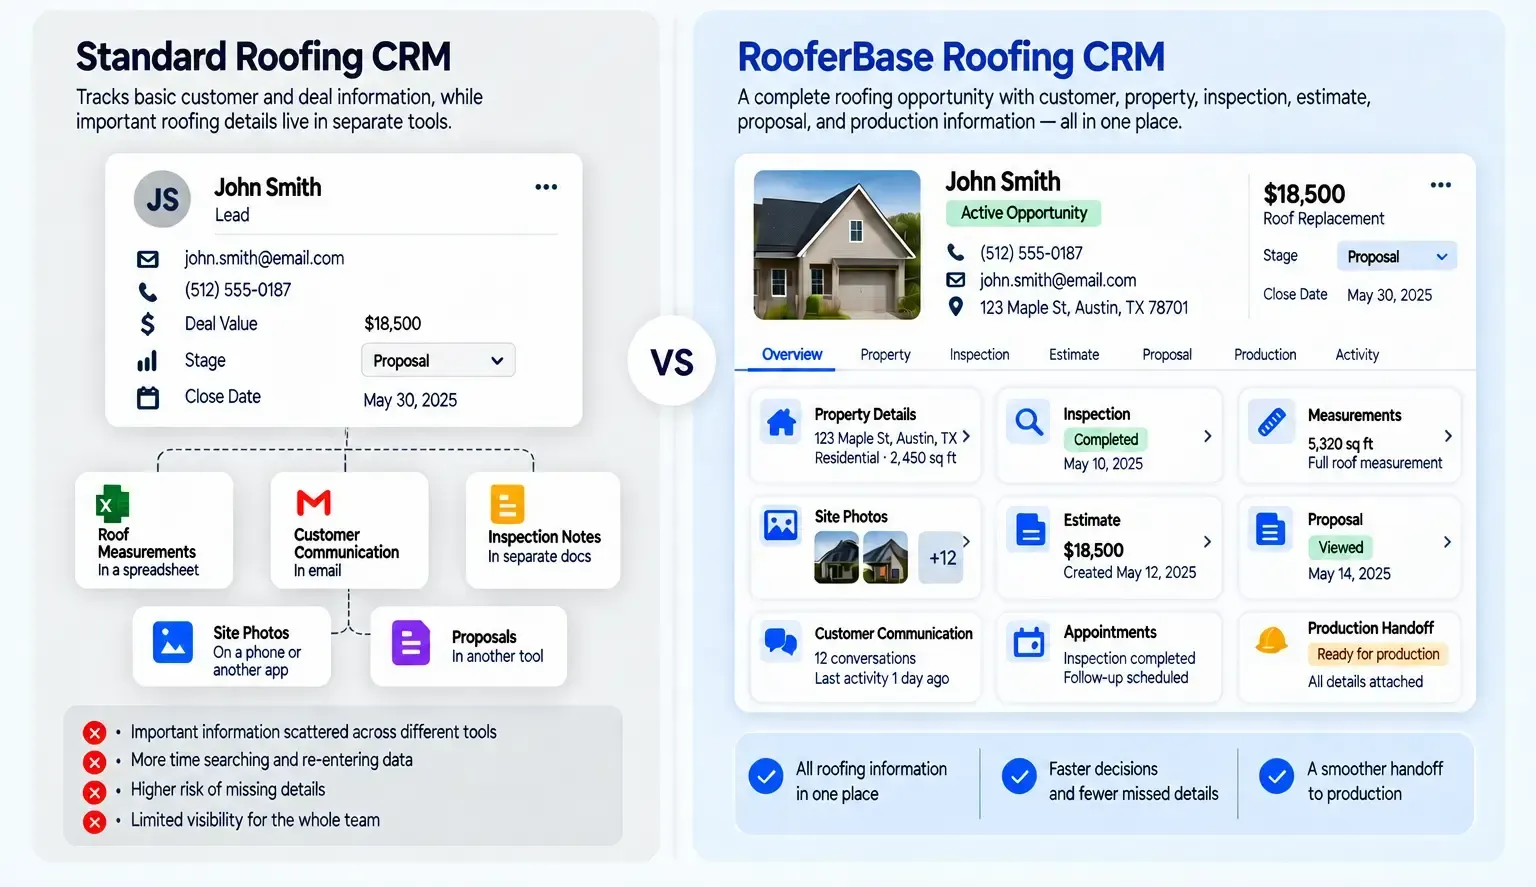This screenshot has height=887, width=1536.
Task: Click the Gmail icon on Customer Communication card
Action: pos(314,503)
